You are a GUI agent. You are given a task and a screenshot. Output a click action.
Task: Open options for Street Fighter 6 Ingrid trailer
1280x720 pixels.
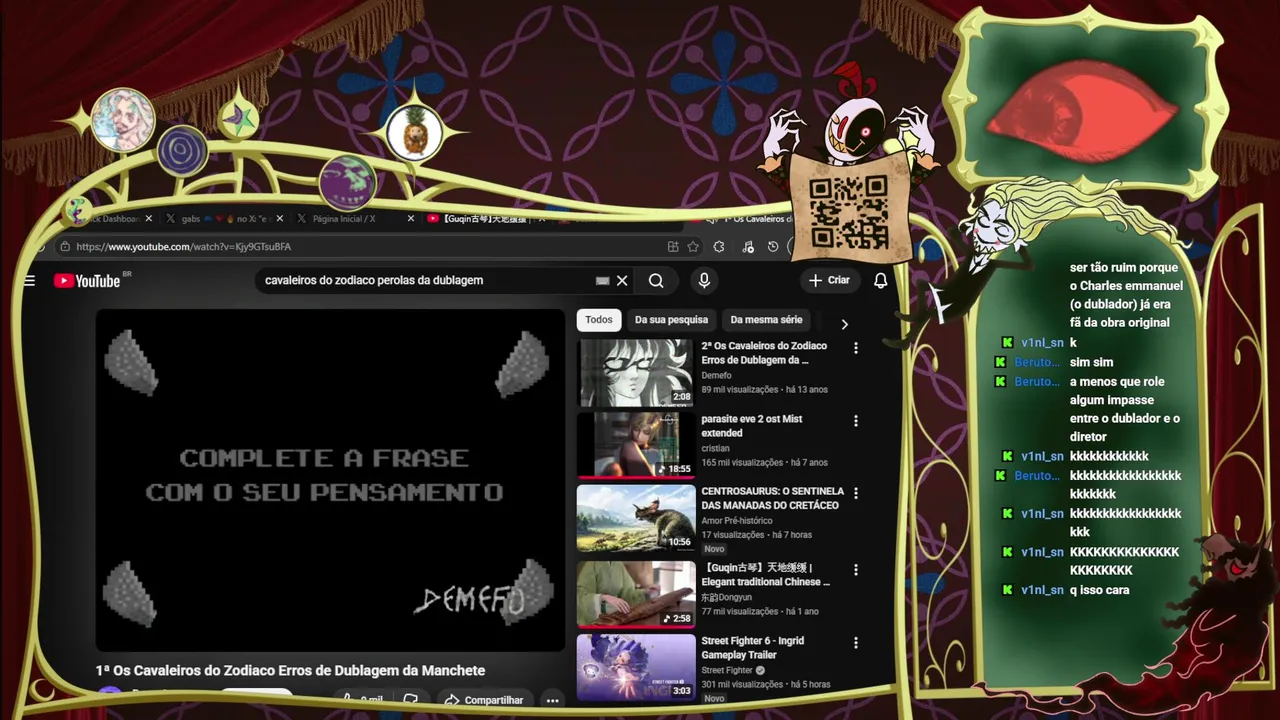[x=855, y=643]
